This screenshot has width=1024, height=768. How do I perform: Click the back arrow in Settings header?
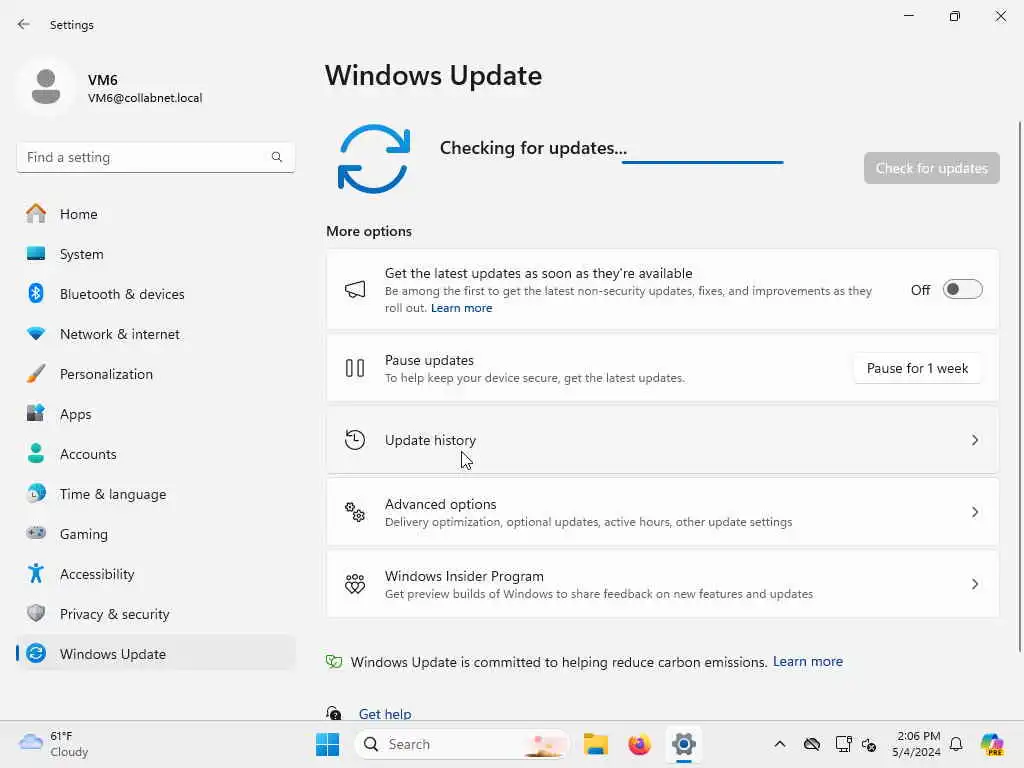(x=24, y=24)
